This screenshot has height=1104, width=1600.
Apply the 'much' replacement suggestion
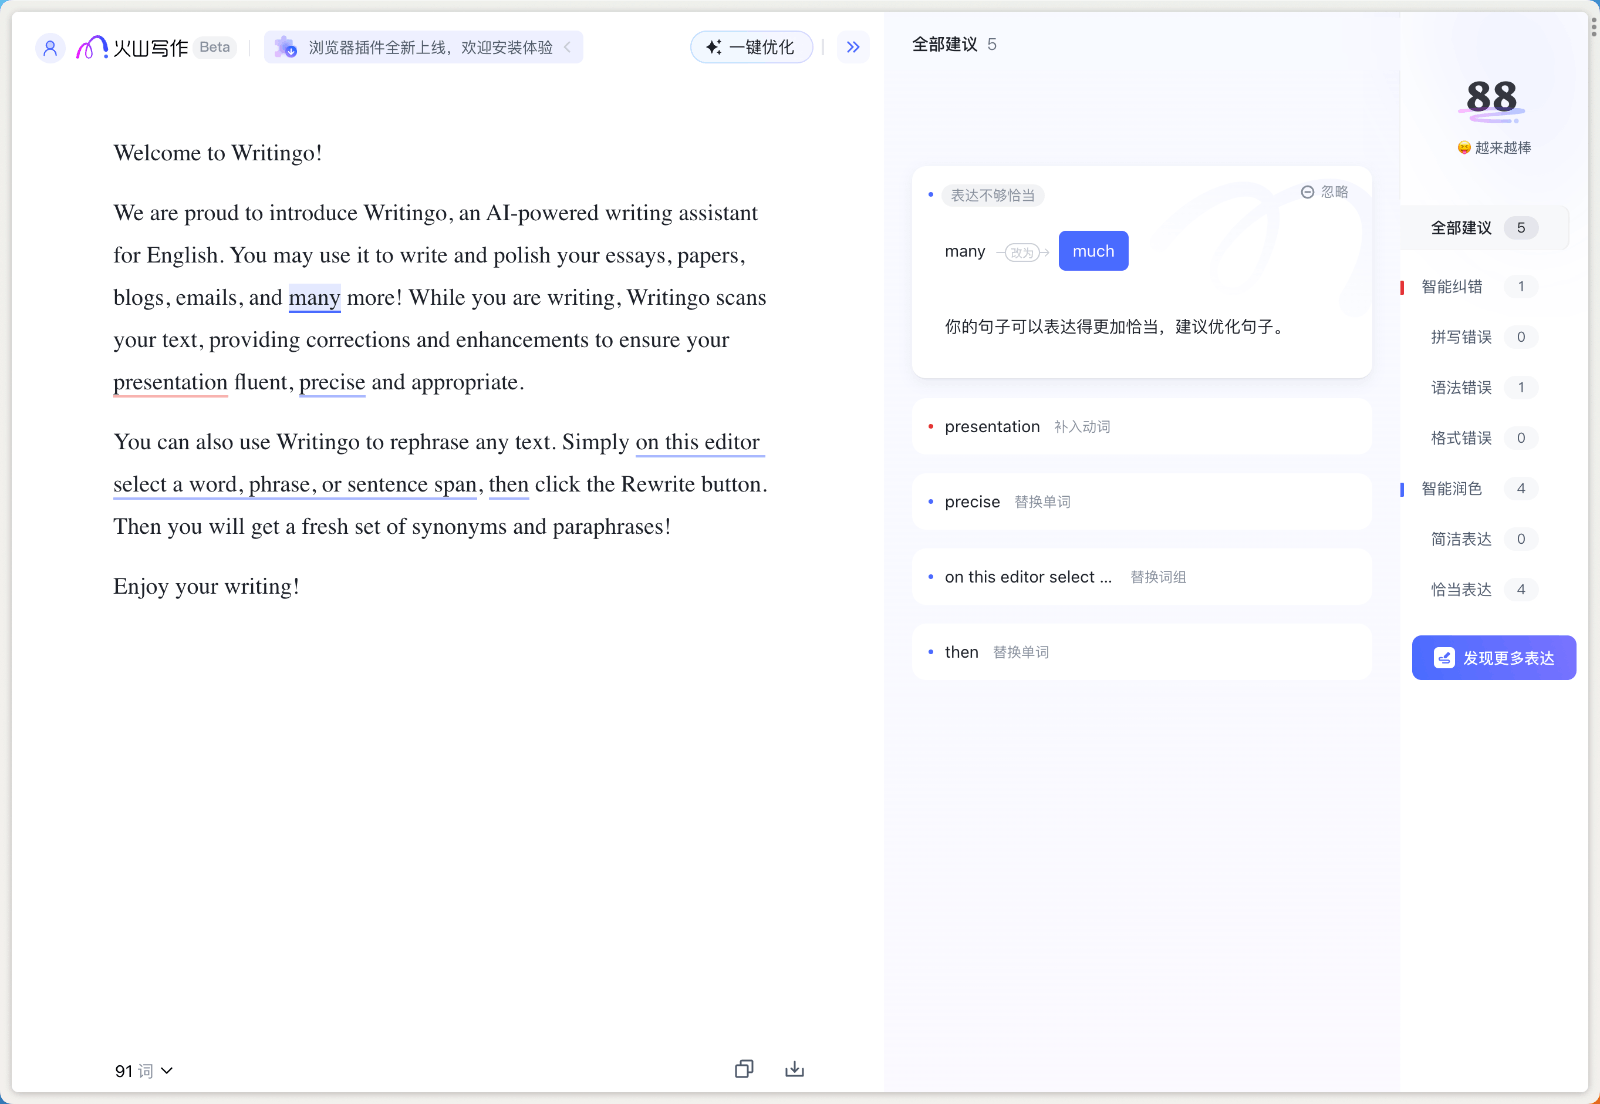(x=1093, y=251)
